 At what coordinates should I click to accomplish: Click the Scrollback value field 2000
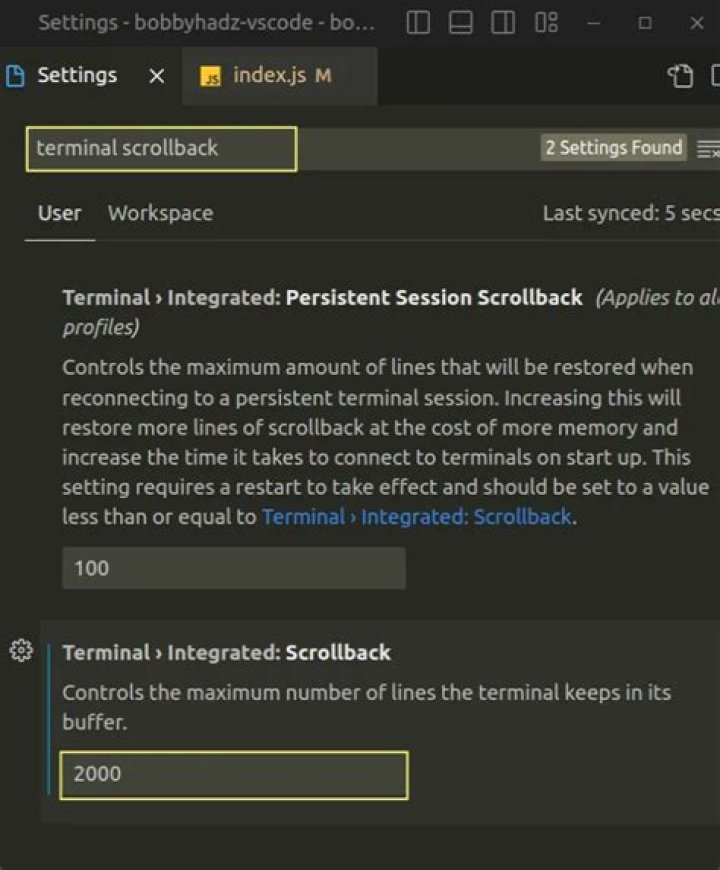(234, 775)
